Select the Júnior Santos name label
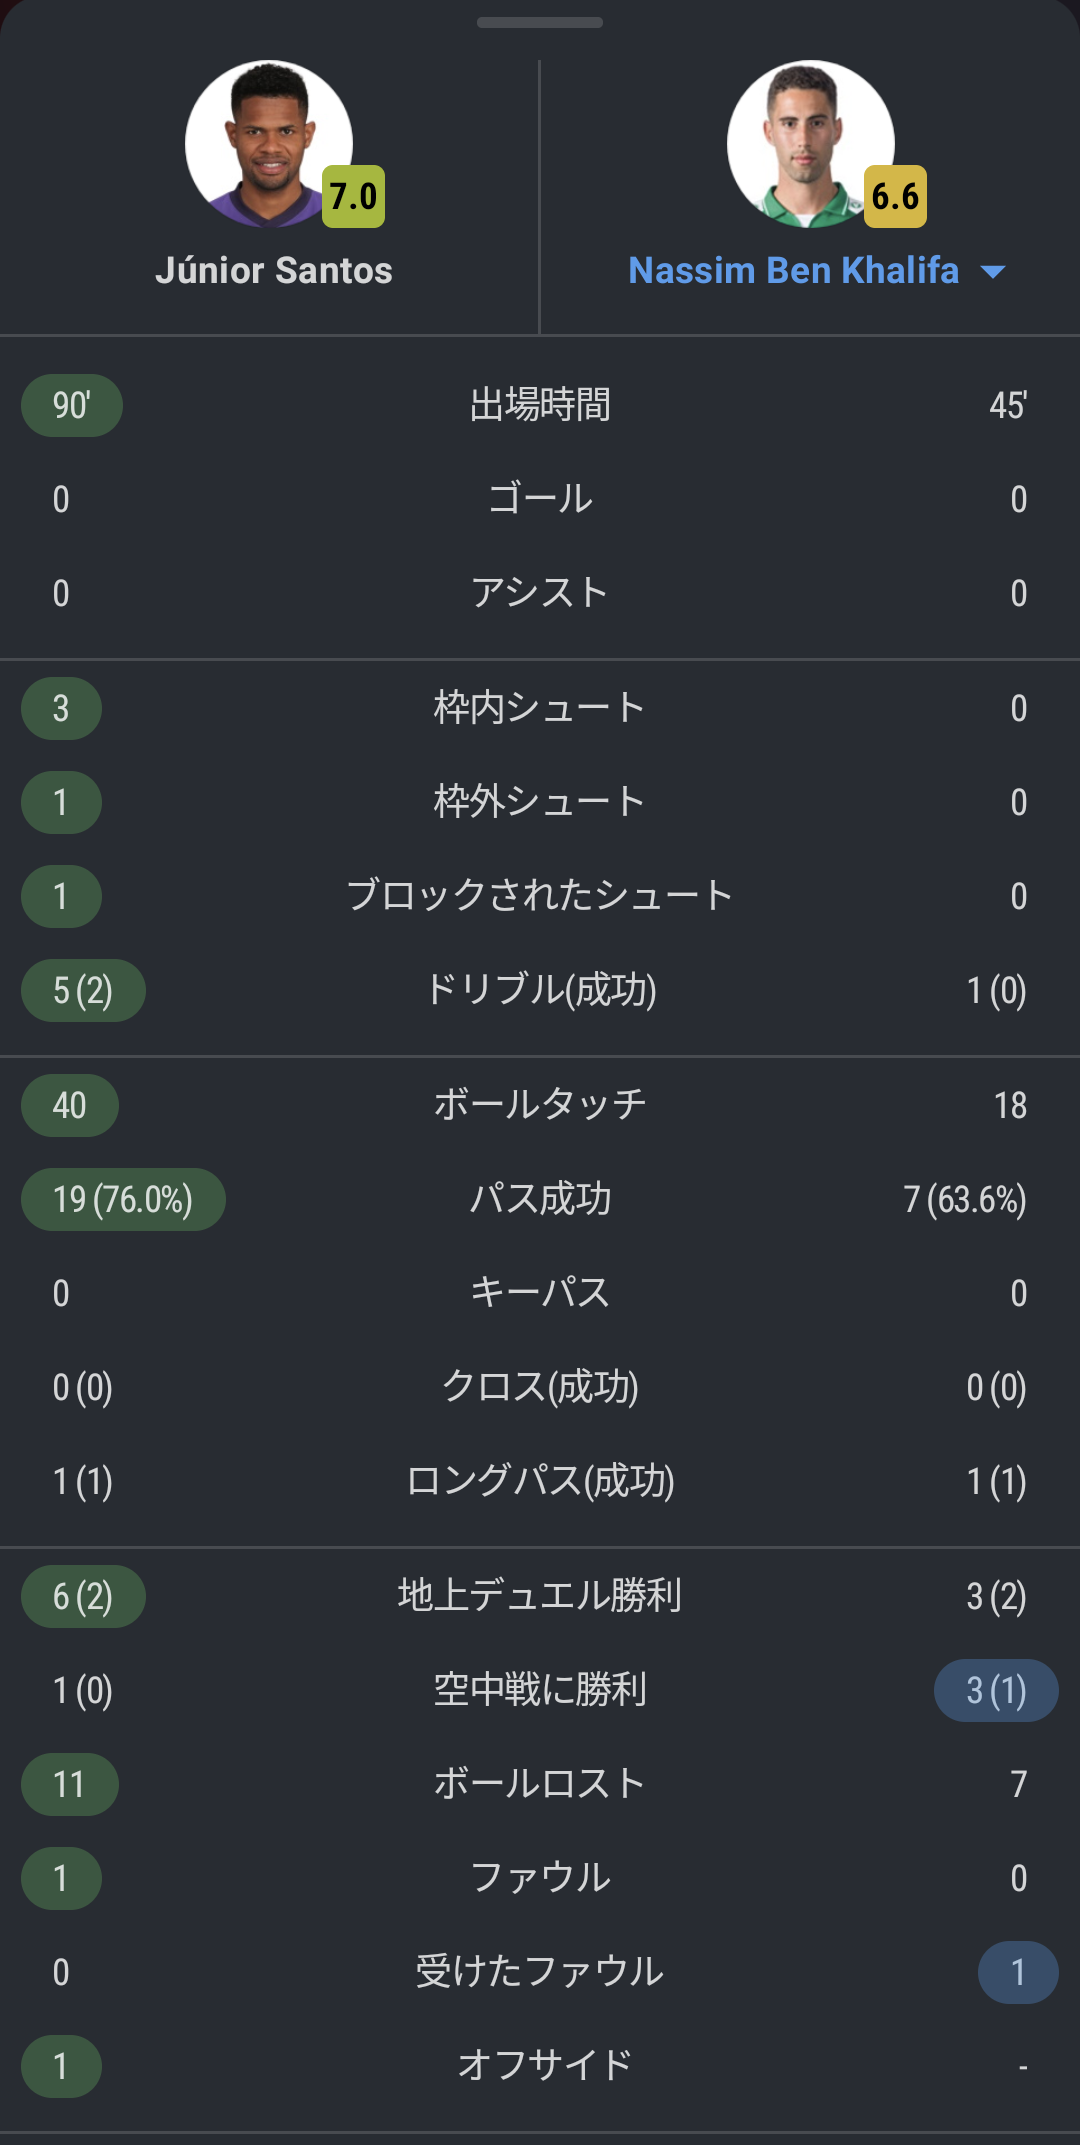 (274, 271)
